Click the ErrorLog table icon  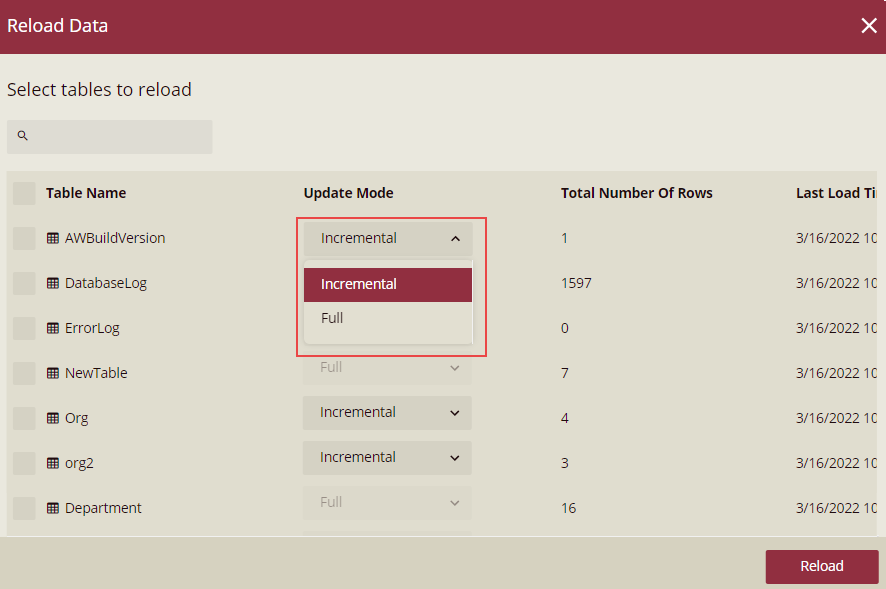point(51,328)
